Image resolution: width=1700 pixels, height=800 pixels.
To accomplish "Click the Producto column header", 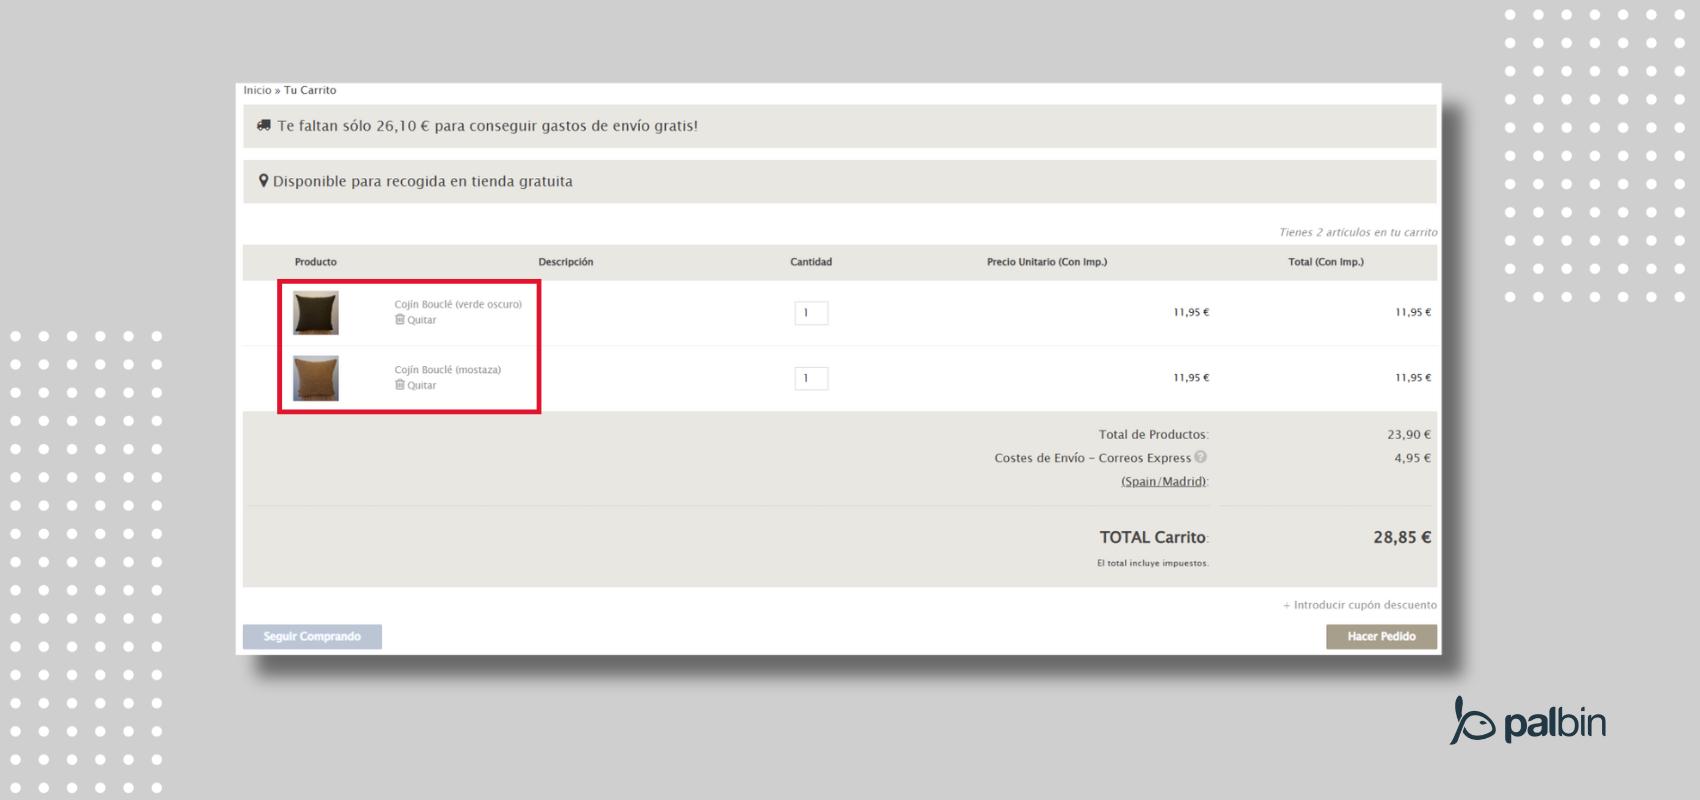I will pos(316,262).
